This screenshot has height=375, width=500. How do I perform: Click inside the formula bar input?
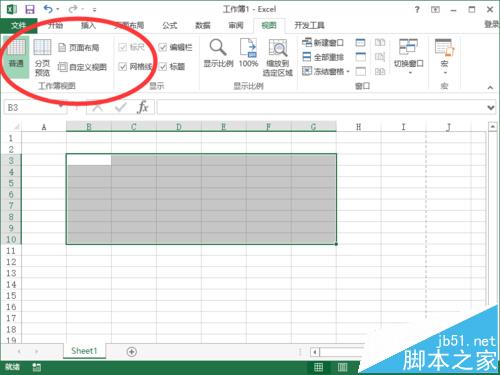click(322, 107)
